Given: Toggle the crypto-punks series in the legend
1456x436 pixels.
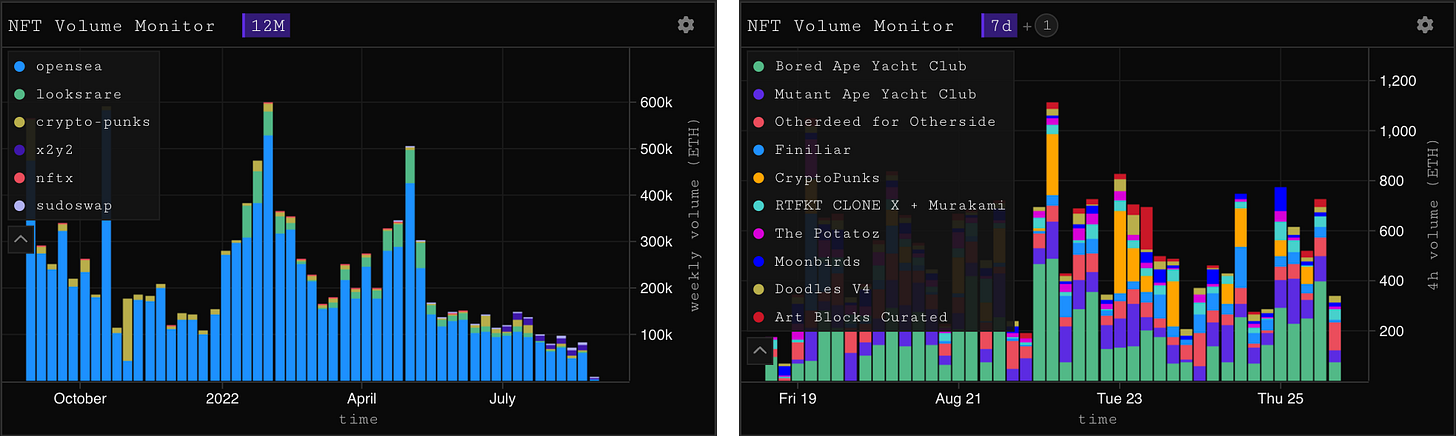Looking at the screenshot, I should click(x=81, y=122).
